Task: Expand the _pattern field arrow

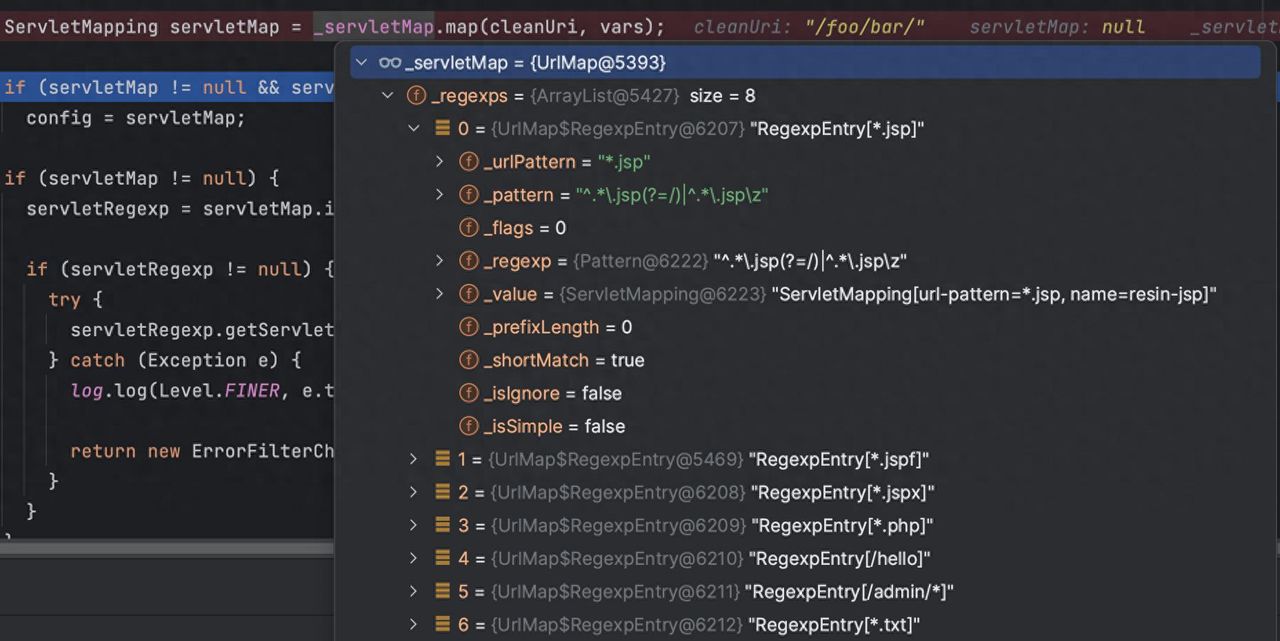Action: pos(440,195)
